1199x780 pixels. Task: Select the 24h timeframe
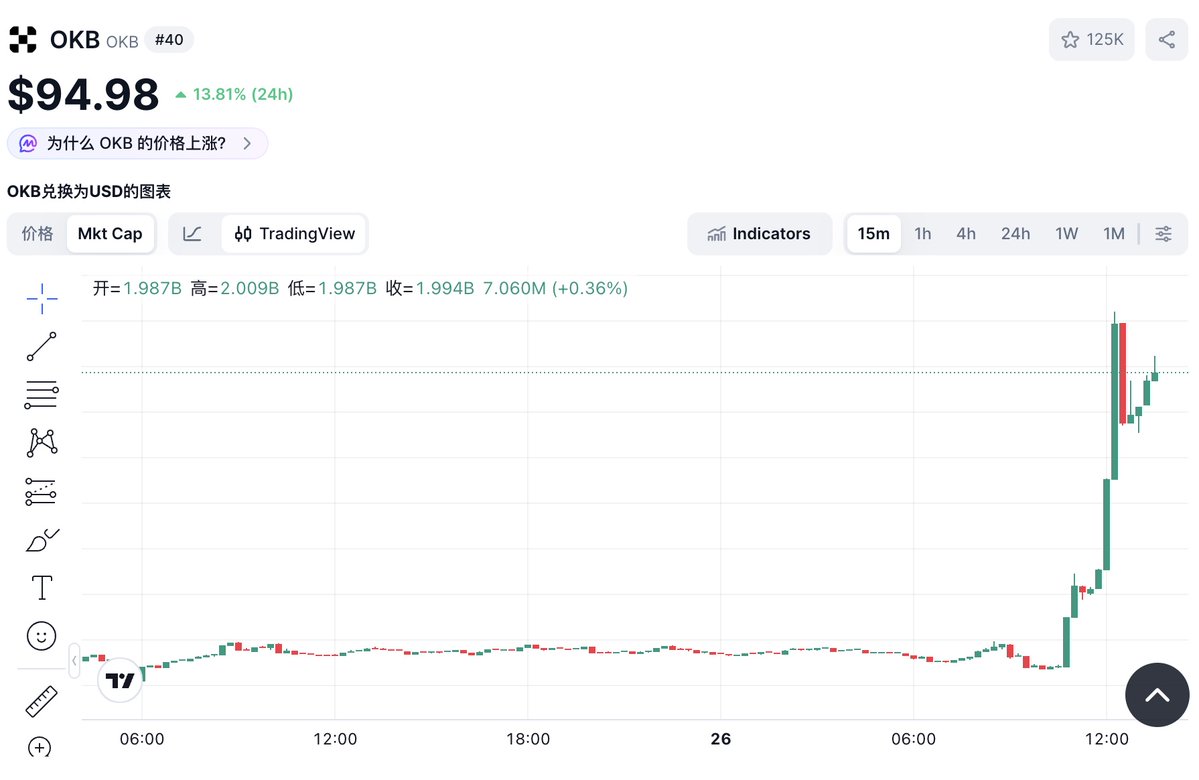1015,234
